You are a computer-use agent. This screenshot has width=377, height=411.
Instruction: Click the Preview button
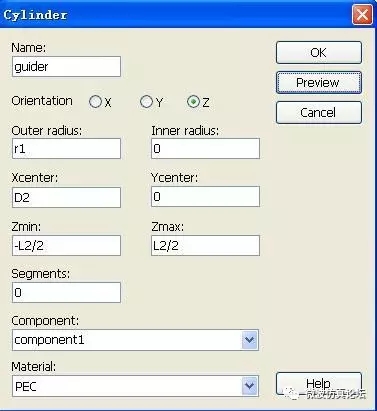[x=319, y=82]
